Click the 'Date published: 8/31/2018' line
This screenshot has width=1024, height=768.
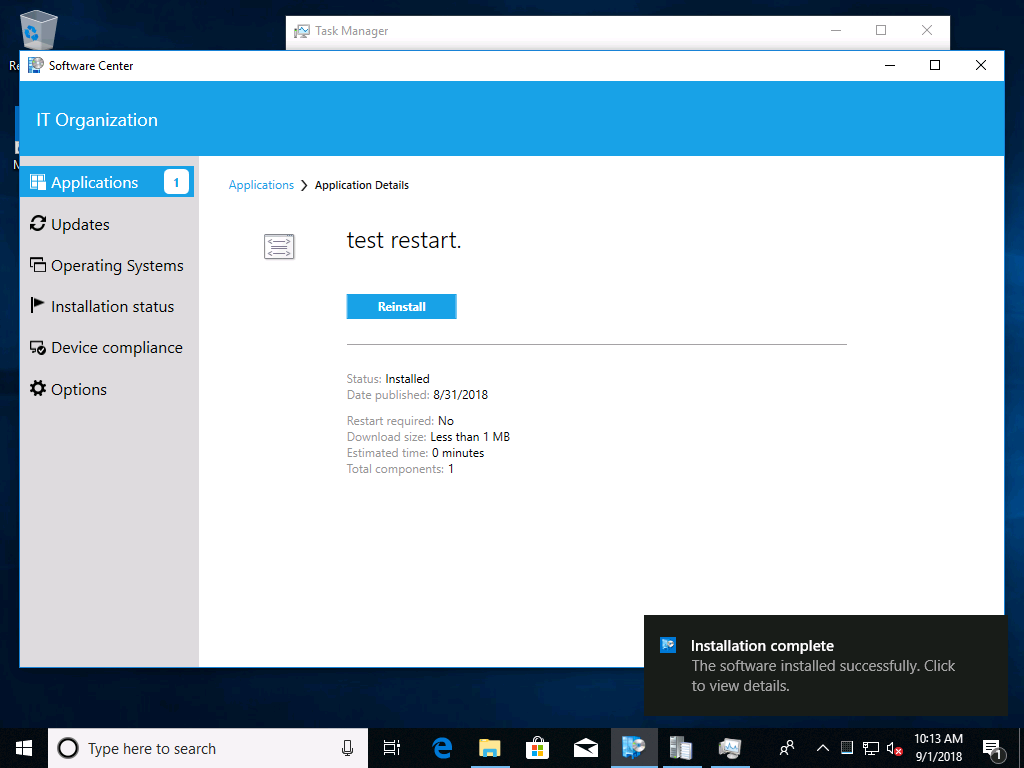(x=417, y=394)
